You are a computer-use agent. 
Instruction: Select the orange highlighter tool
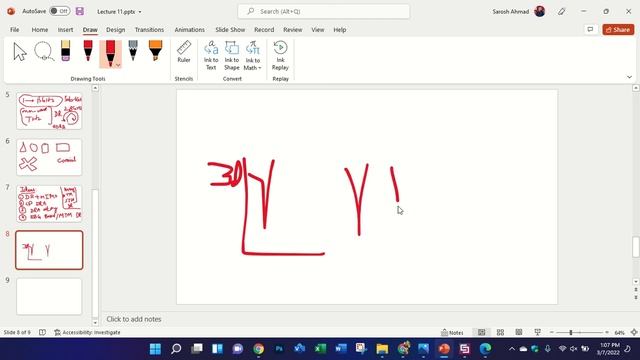(x=155, y=51)
